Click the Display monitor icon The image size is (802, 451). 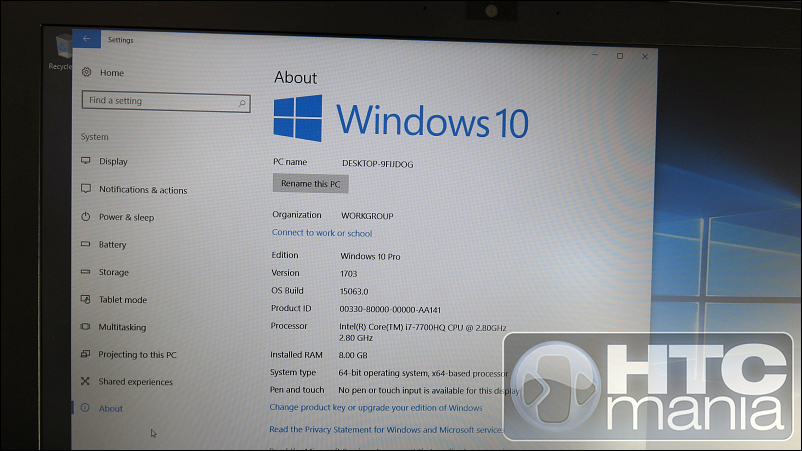[x=86, y=161]
